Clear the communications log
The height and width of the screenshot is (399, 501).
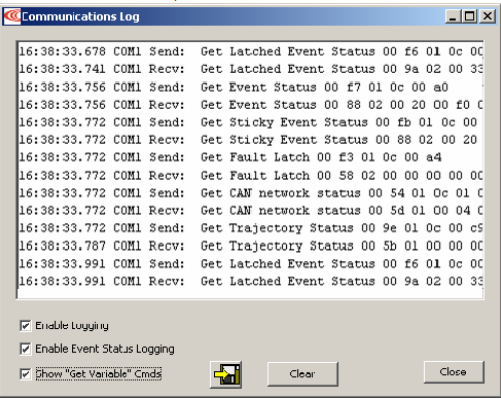(x=303, y=374)
